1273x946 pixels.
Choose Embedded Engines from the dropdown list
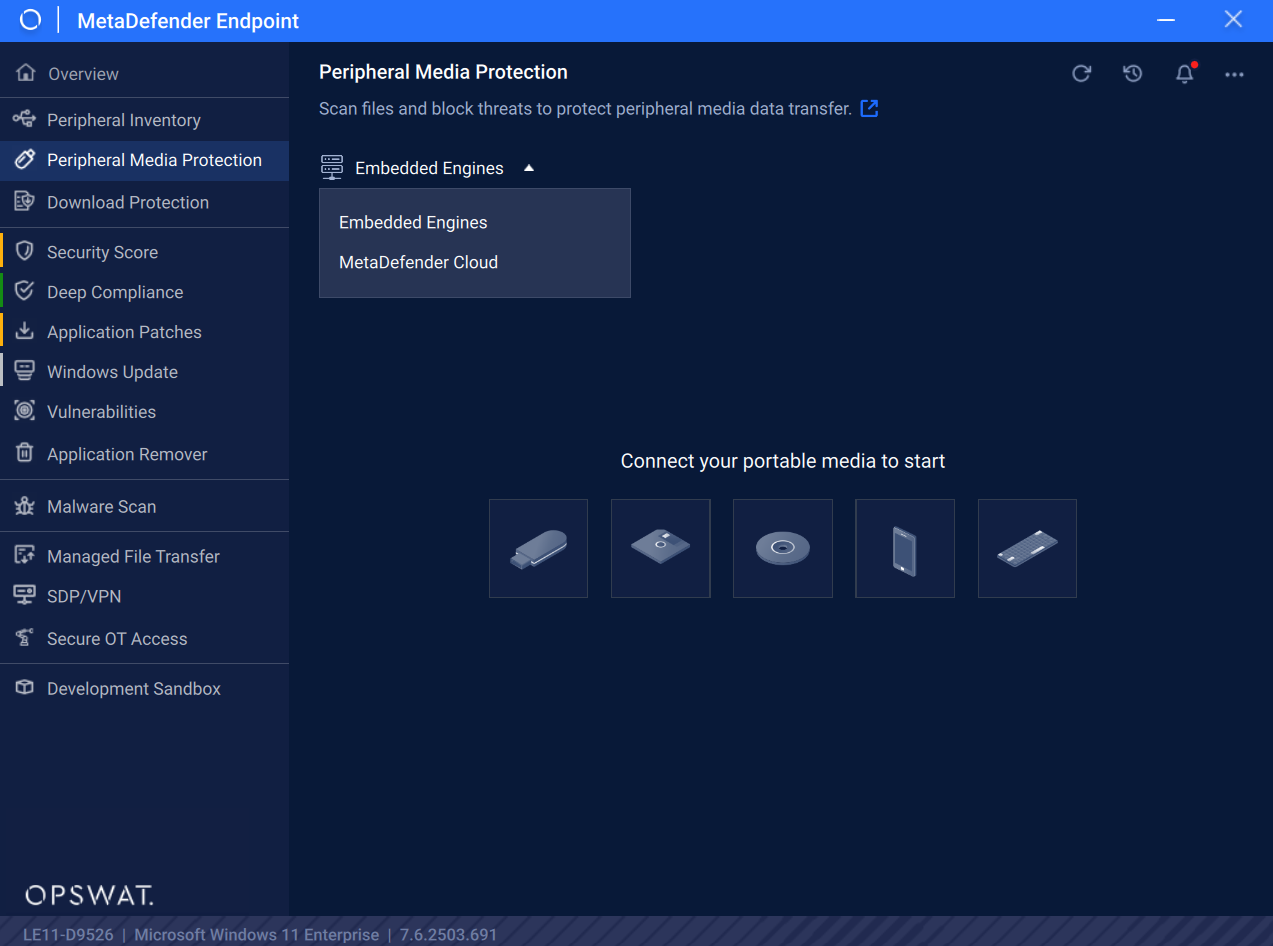(475, 222)
